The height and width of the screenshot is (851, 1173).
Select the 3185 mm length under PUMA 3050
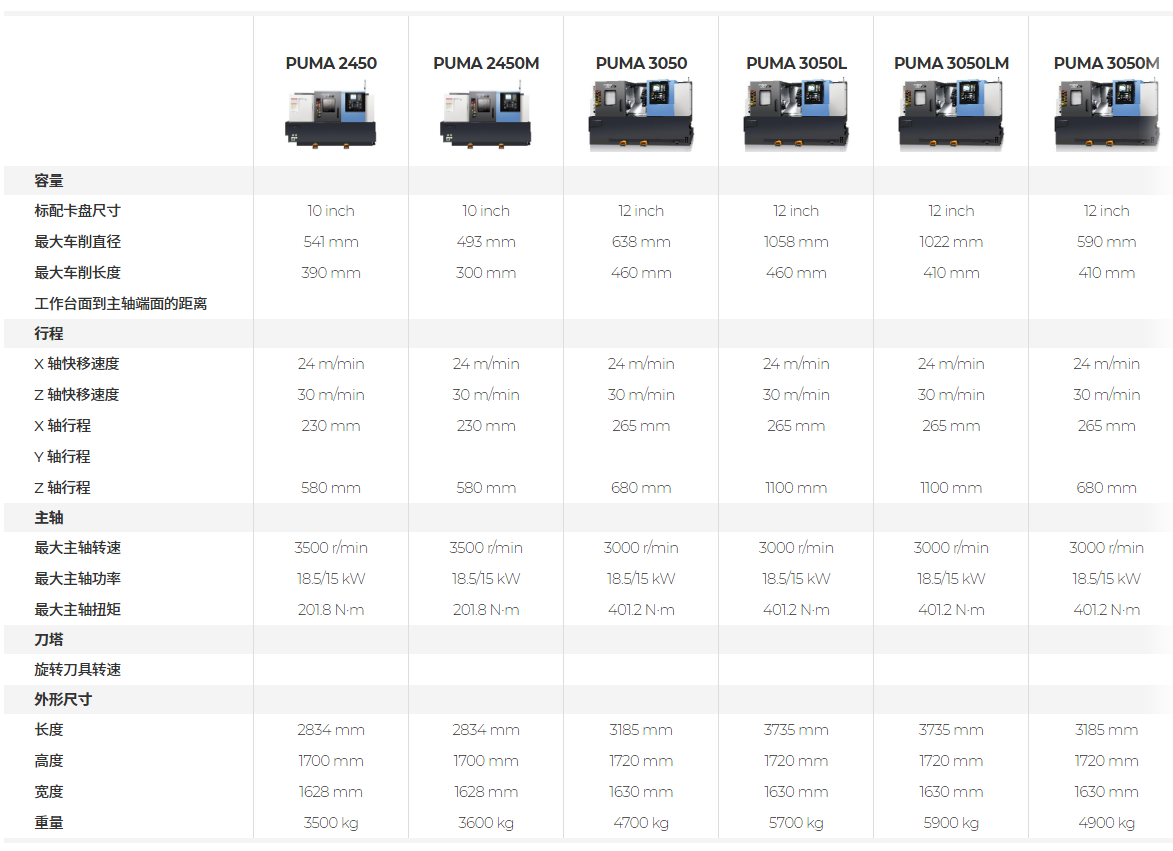click(x=641, y=730)
